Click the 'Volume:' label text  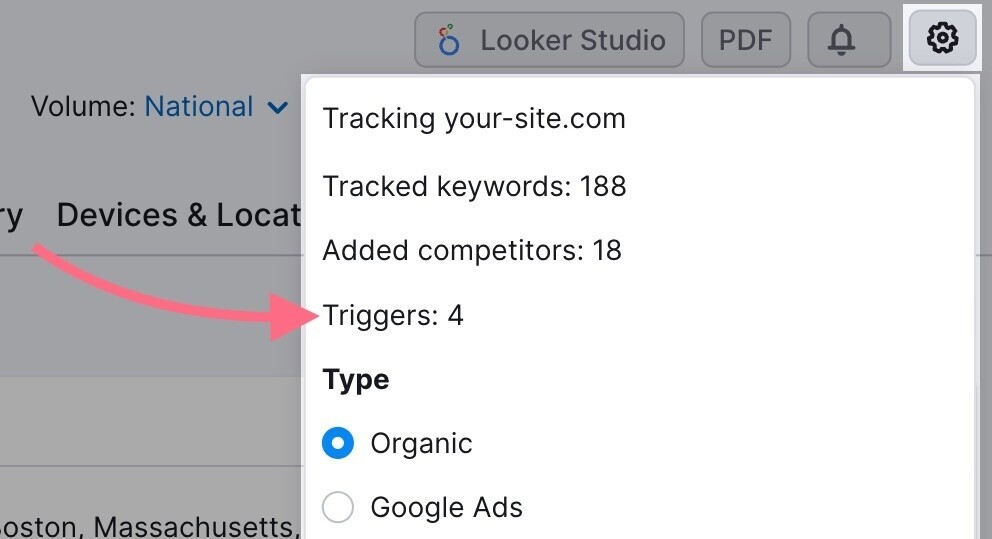coord(84,107)
